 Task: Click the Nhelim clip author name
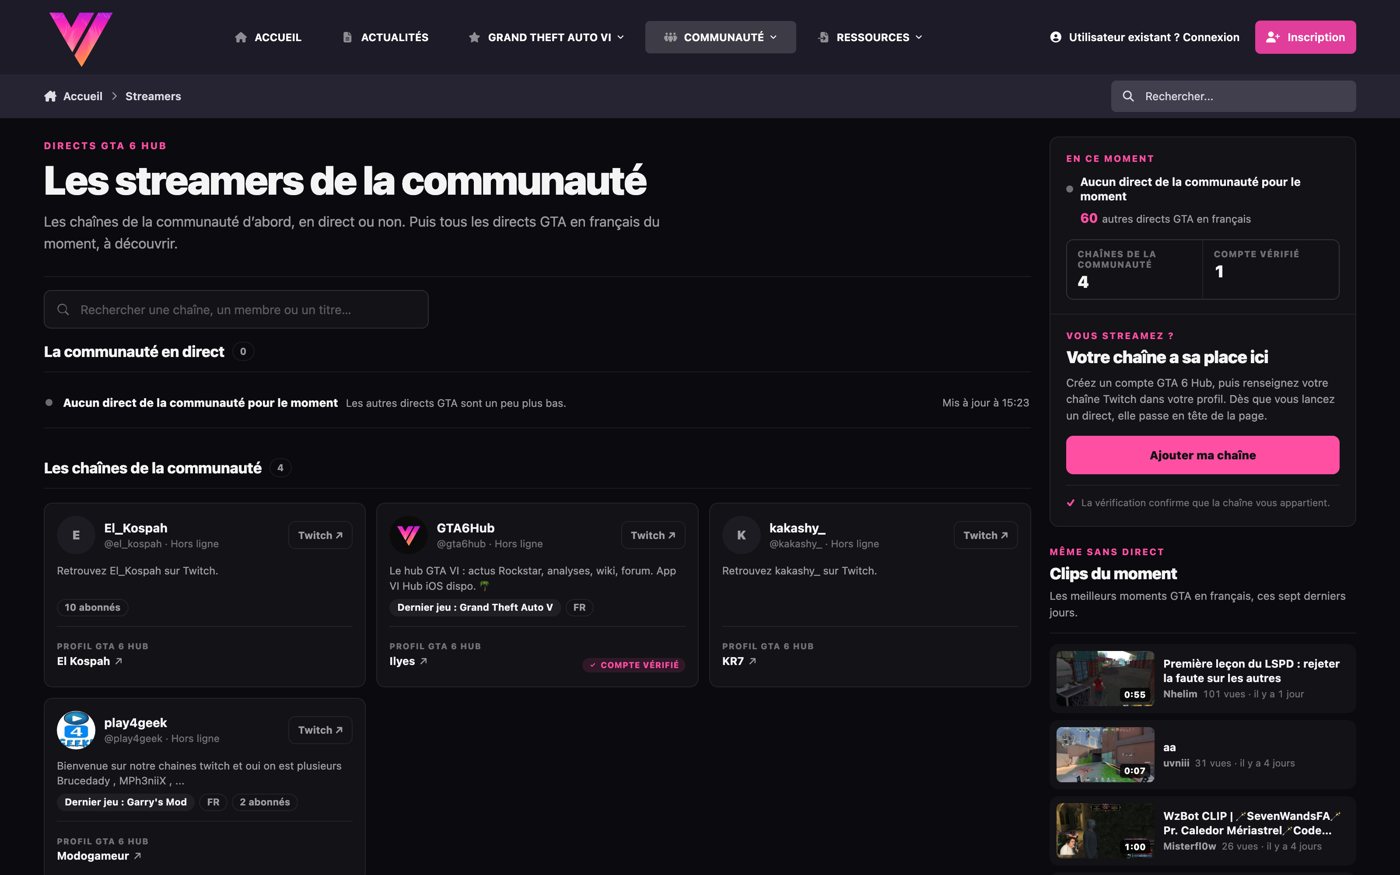[1180, 694]
